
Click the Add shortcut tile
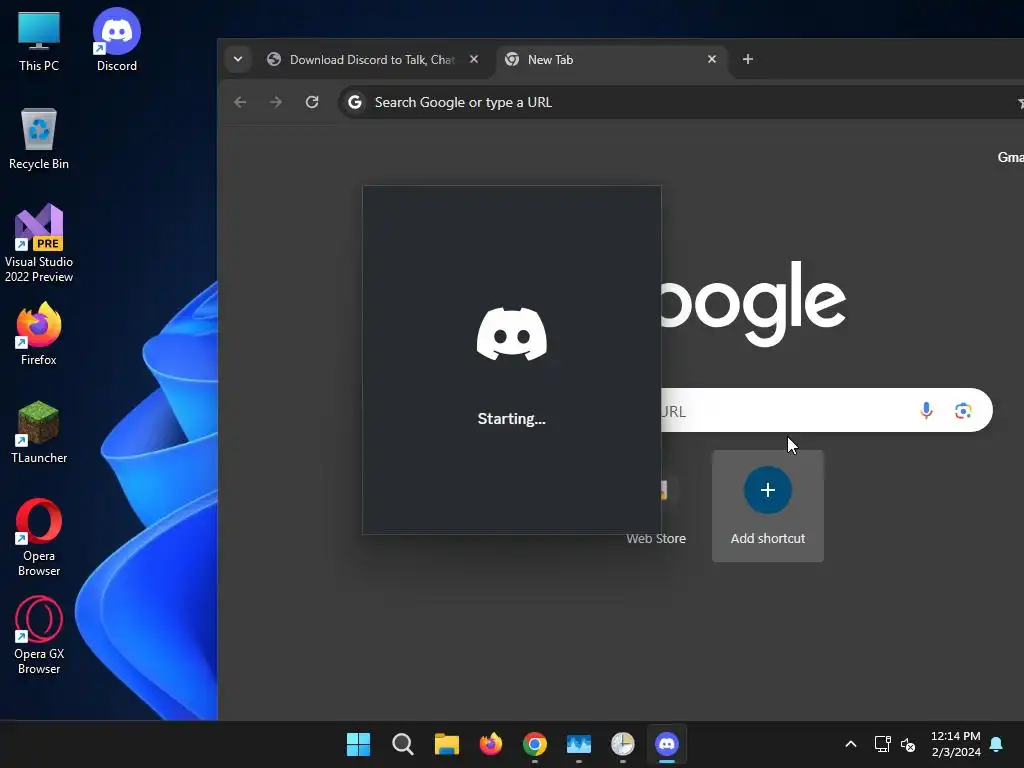pos(767,506)
